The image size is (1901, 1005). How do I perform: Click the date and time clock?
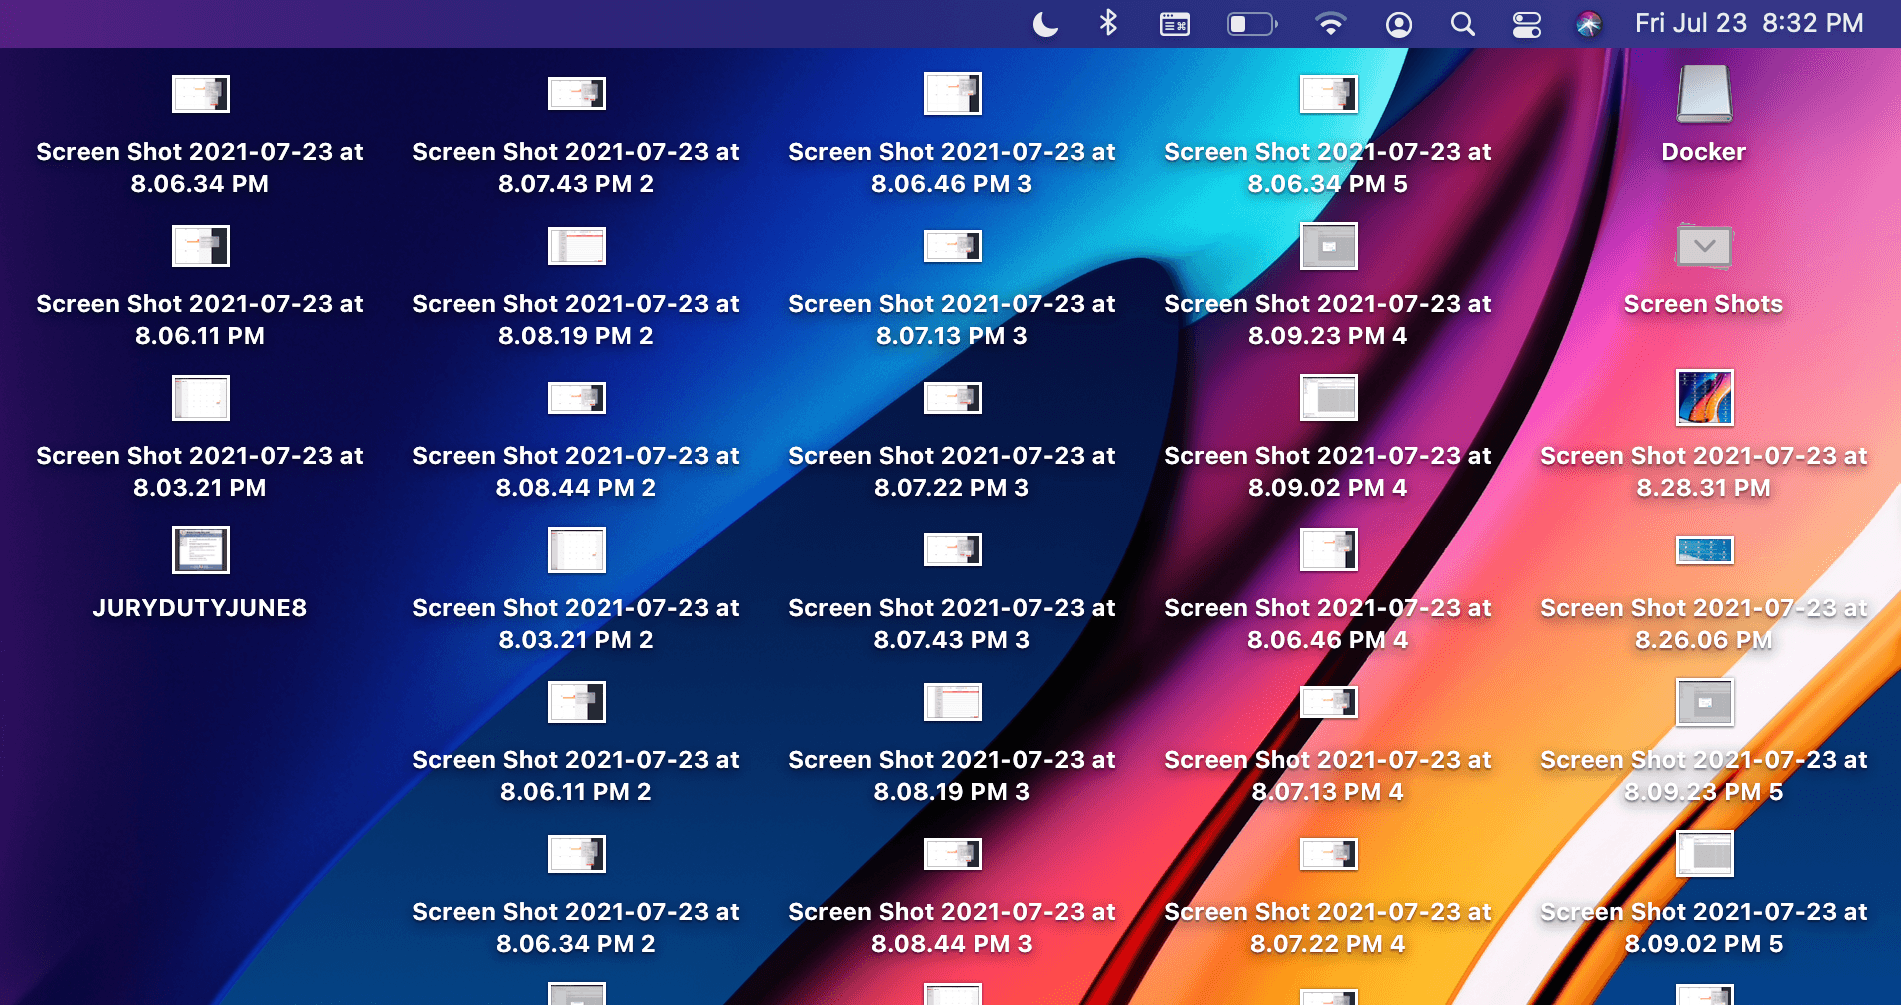1748,24
